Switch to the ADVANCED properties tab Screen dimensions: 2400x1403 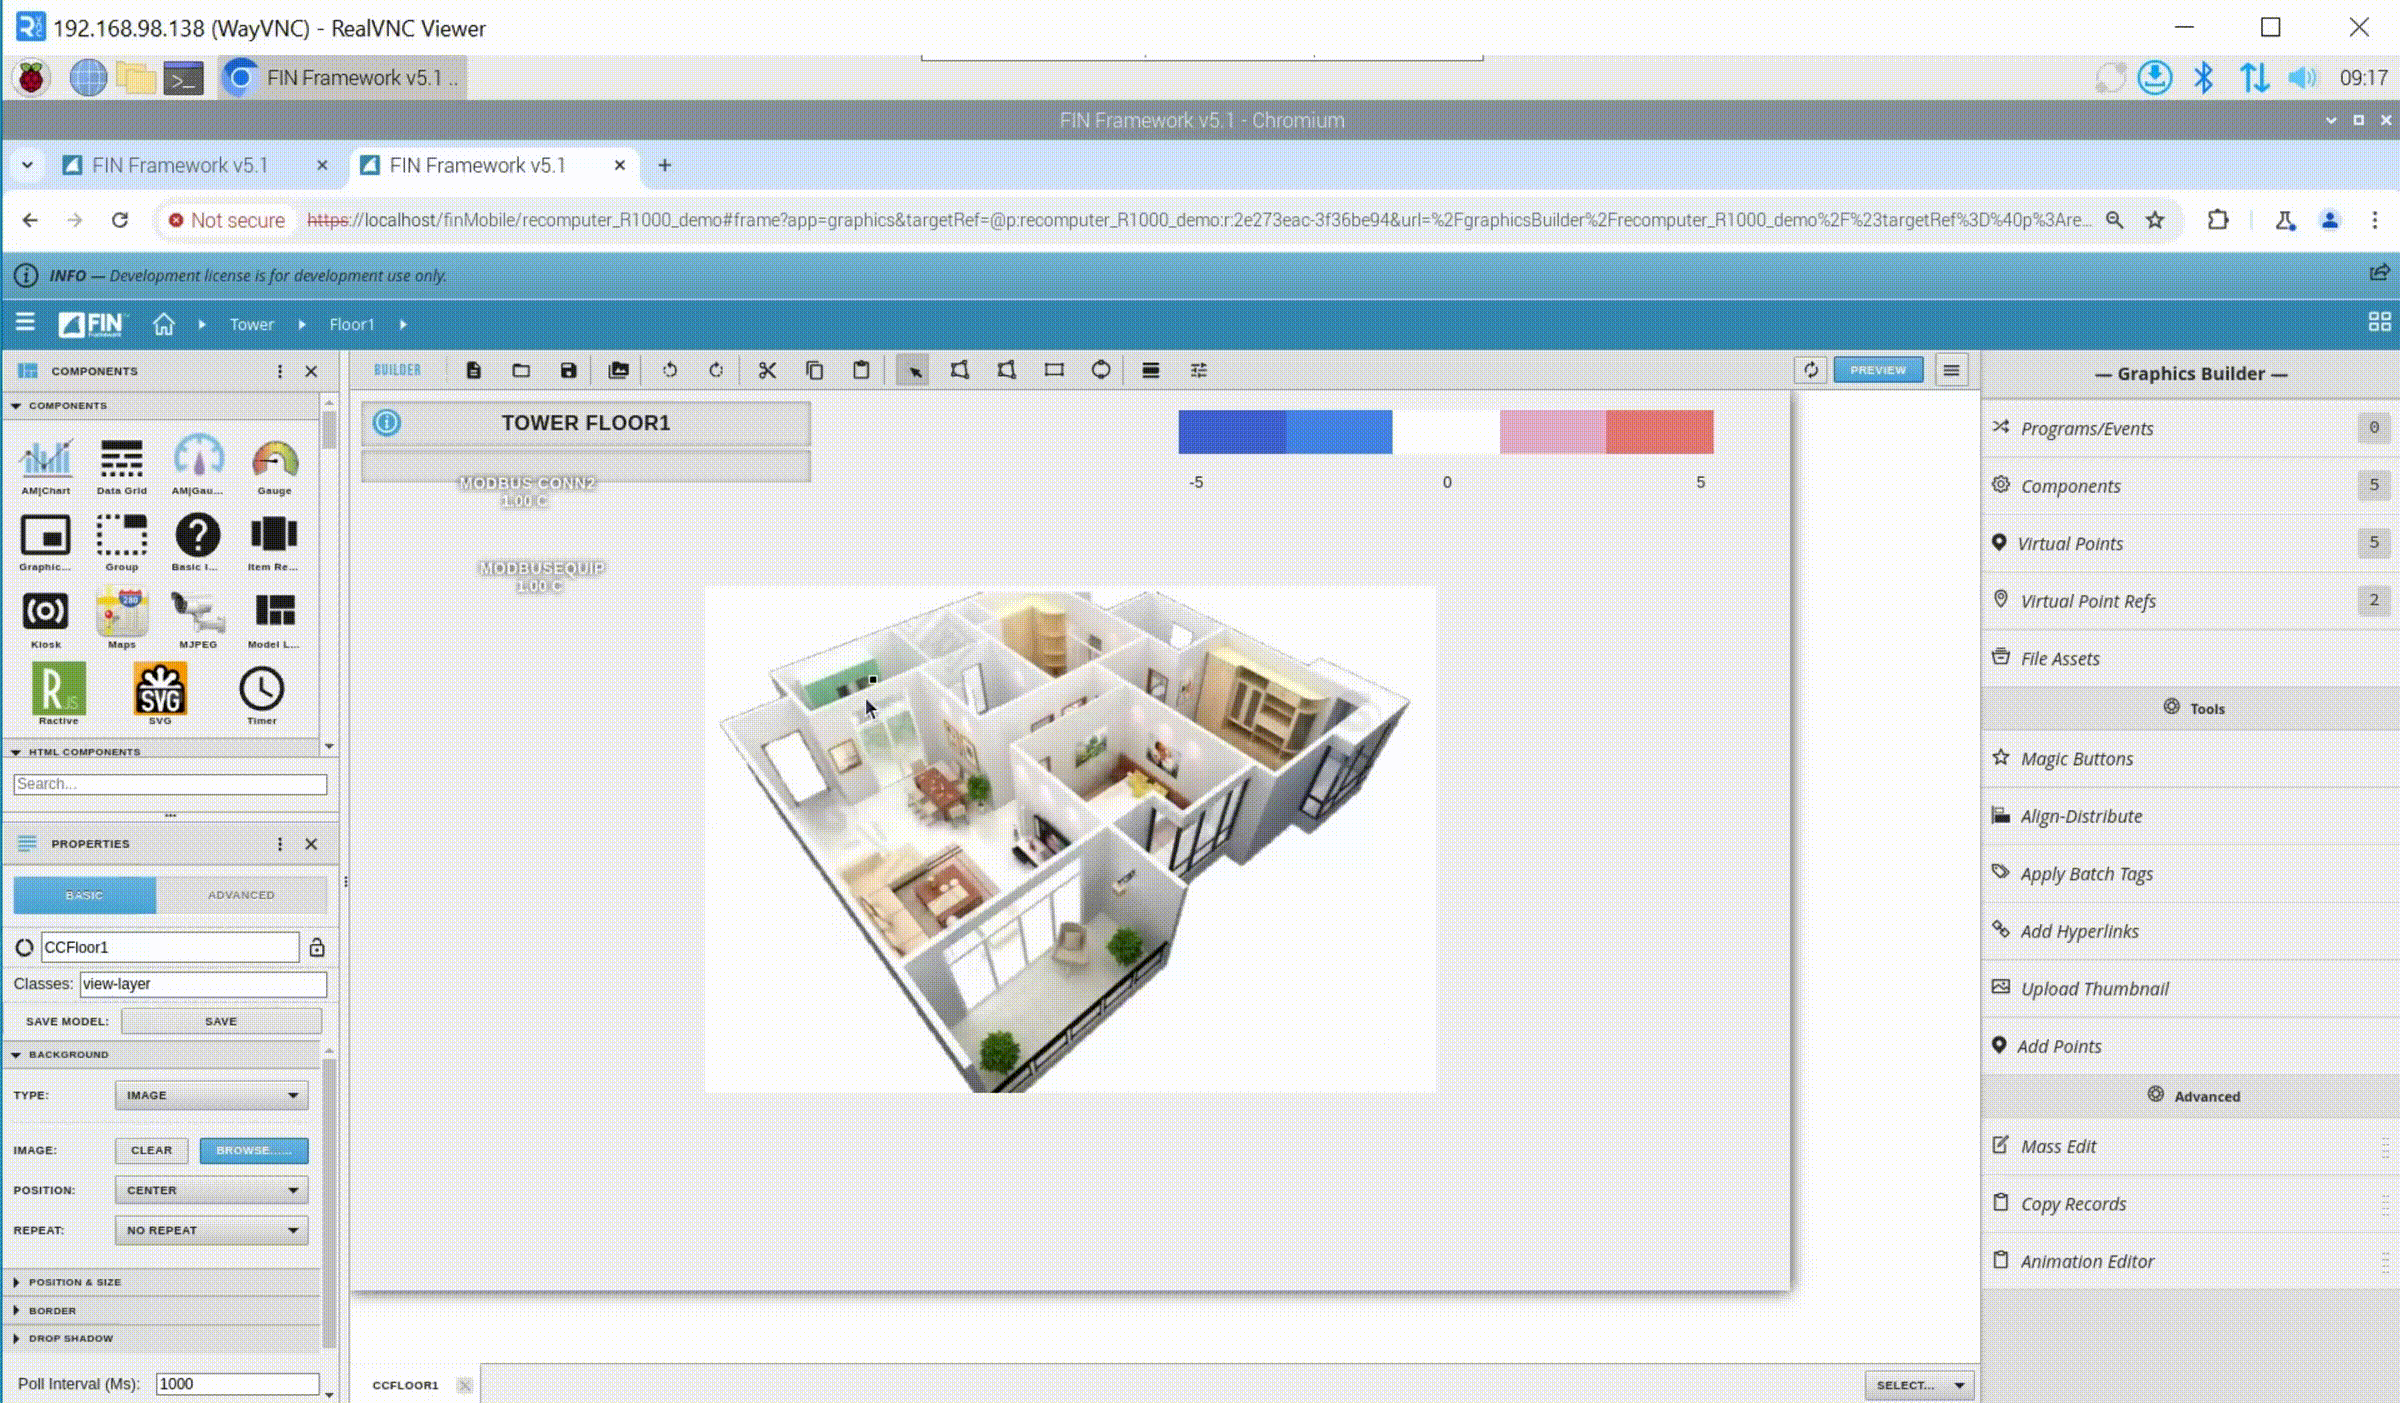pyautogui.click(x=241, y=895)
